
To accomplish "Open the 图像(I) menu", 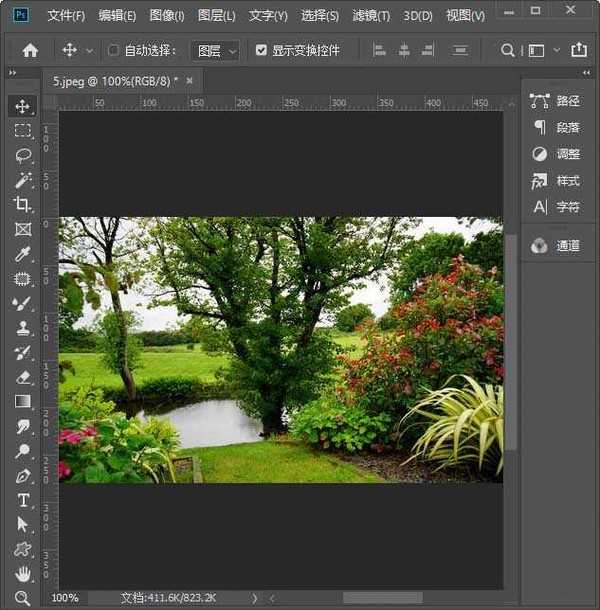I will (x=167, y=16).
